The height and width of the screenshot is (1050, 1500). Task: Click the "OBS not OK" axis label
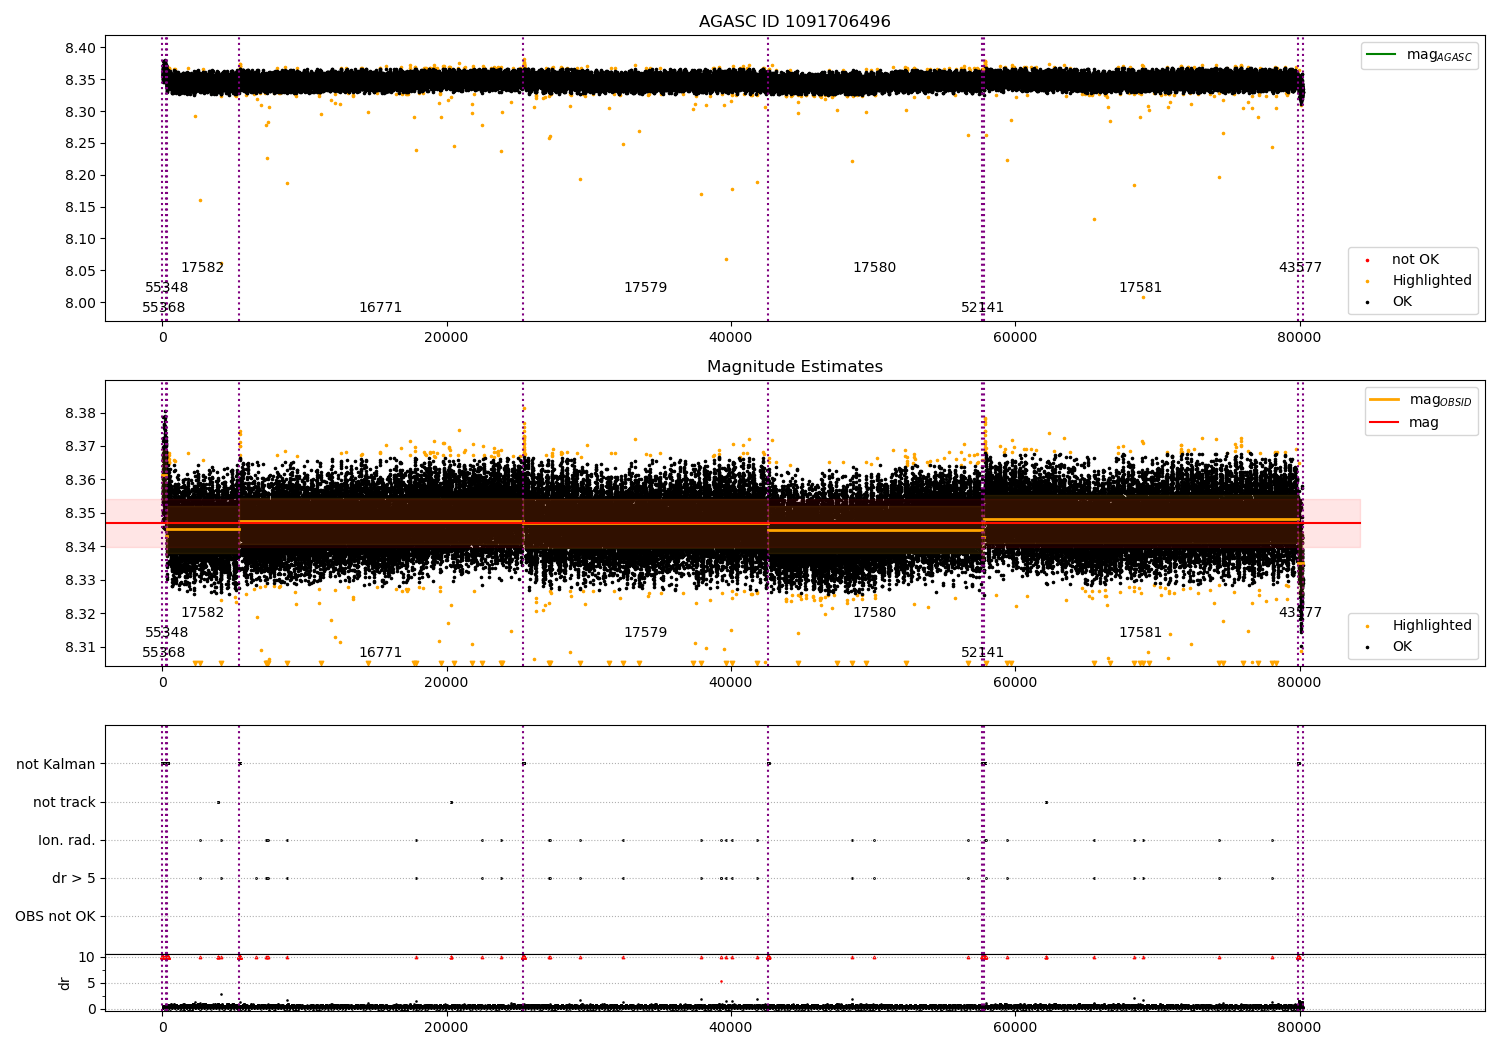[55, 916]
